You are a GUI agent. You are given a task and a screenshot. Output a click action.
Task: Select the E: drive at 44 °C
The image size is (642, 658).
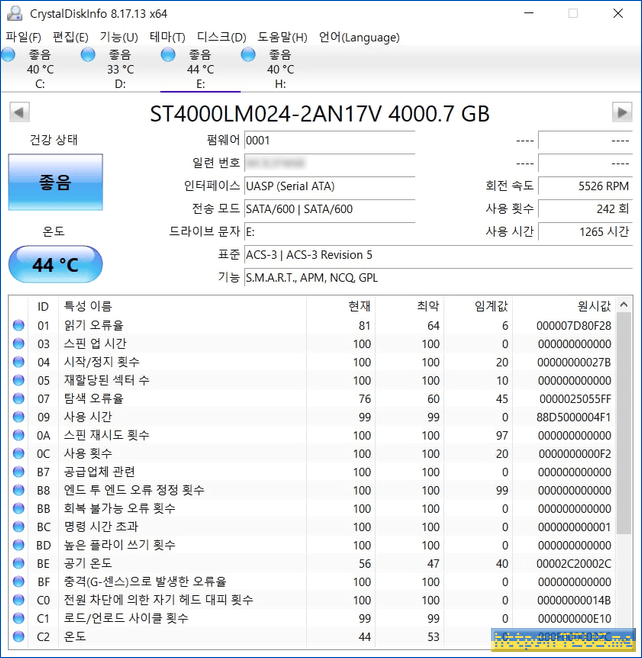[200, 69]
